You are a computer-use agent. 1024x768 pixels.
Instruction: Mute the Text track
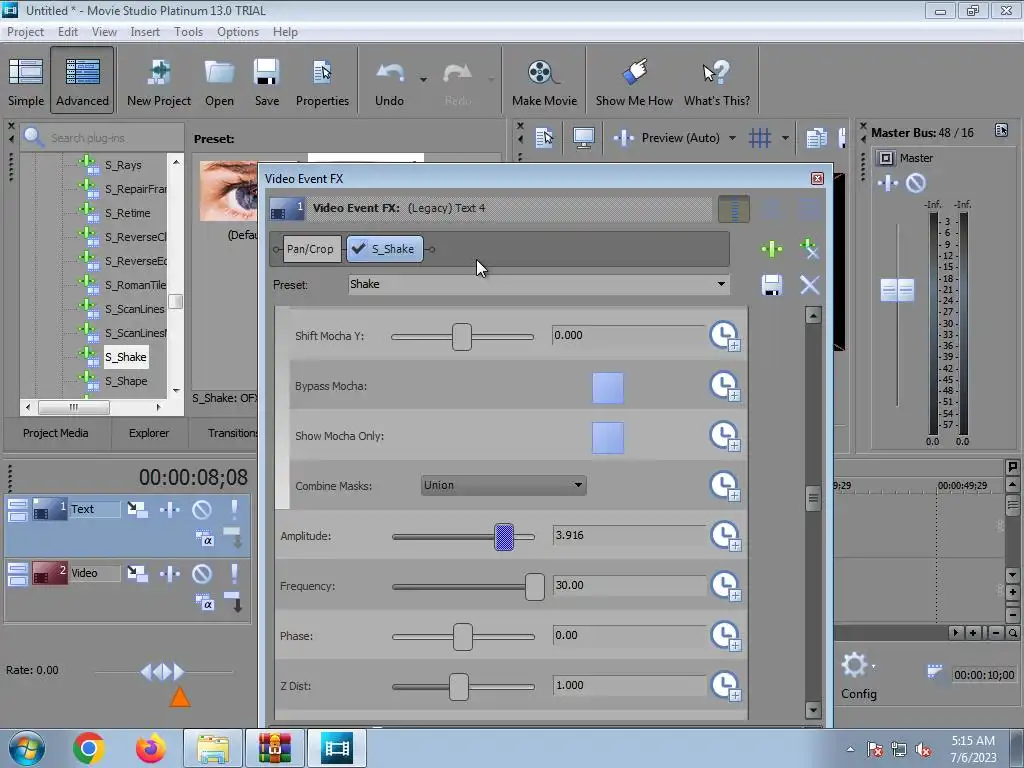coord(202,509)
